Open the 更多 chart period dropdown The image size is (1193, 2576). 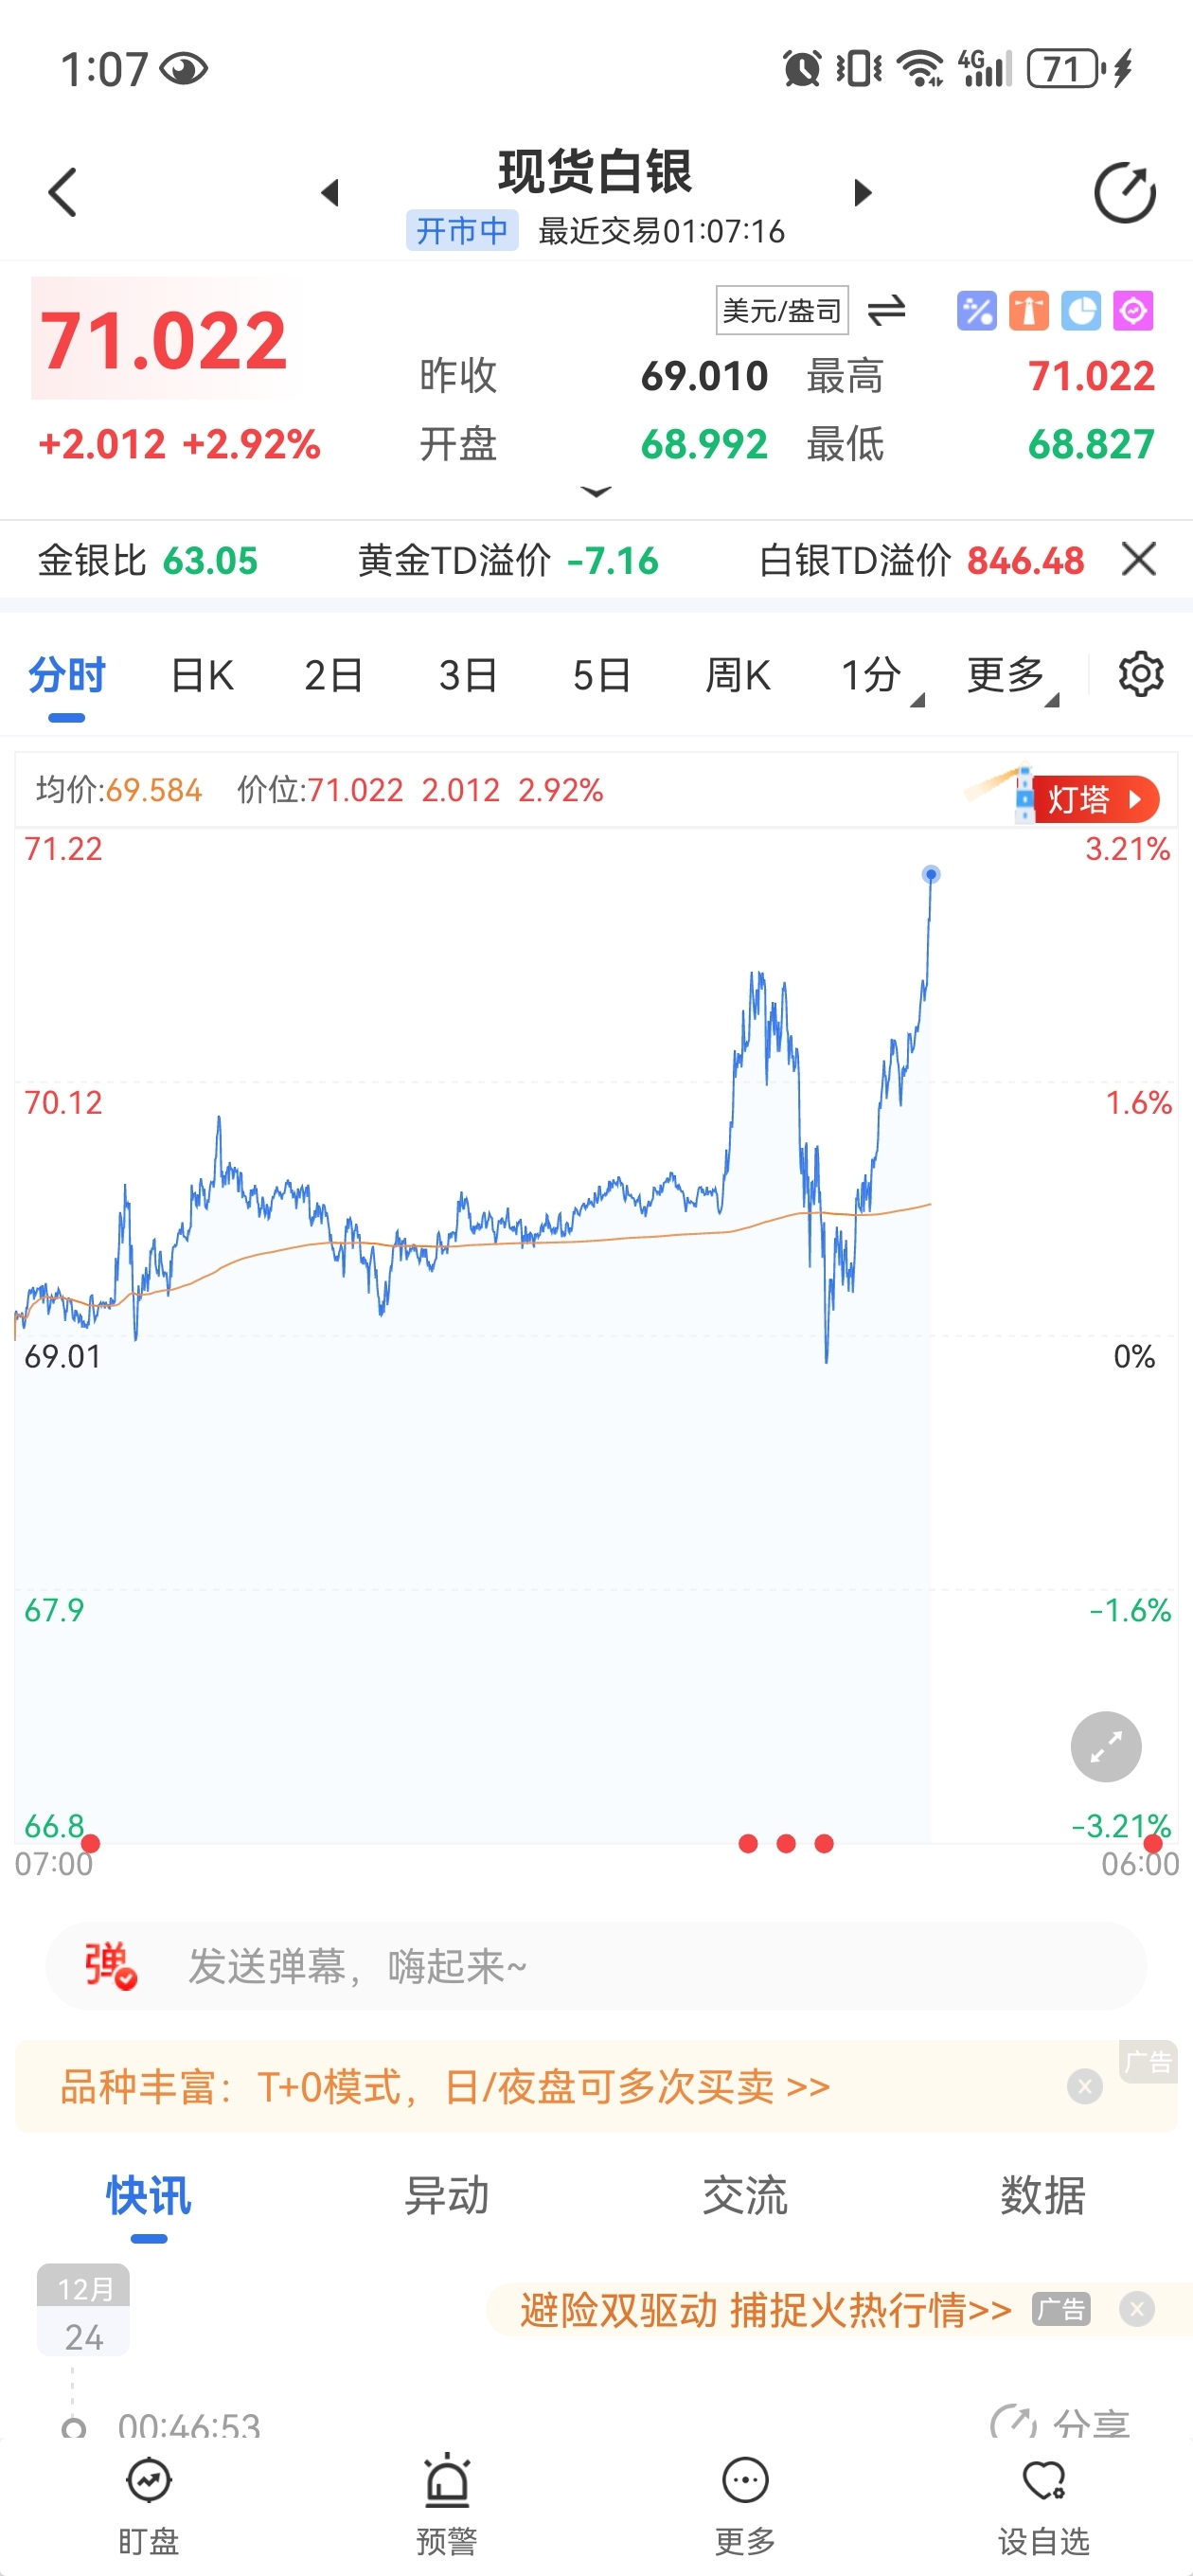coord(1010,677)
